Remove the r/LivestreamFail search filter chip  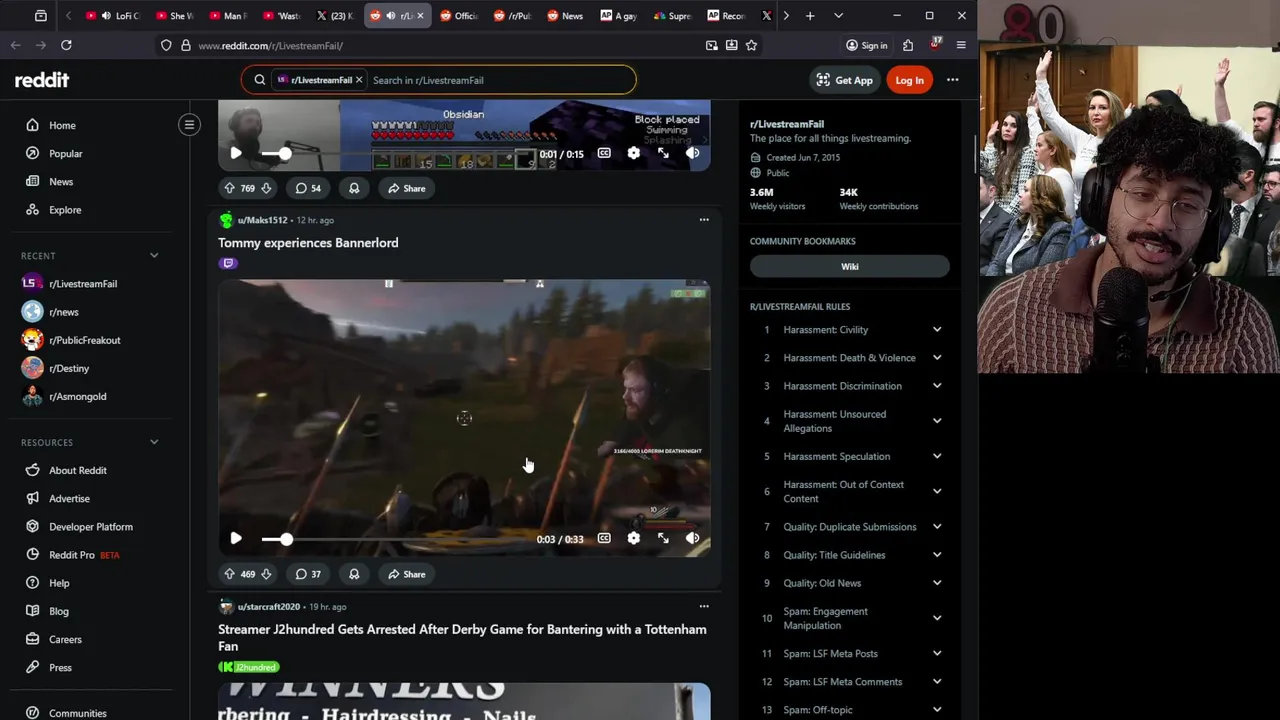pyautogui.click(x=359, y=80)
